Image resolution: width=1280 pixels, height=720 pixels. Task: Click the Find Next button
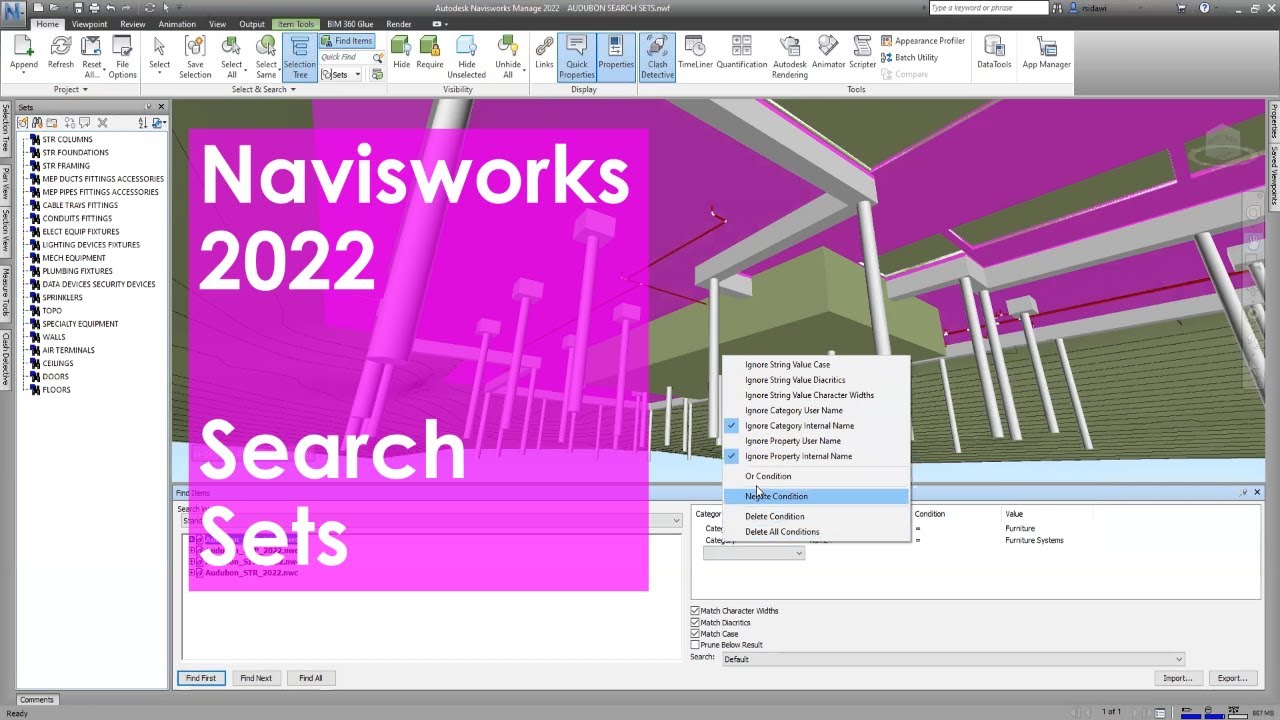pyautogui.click(x=256, y=678)
